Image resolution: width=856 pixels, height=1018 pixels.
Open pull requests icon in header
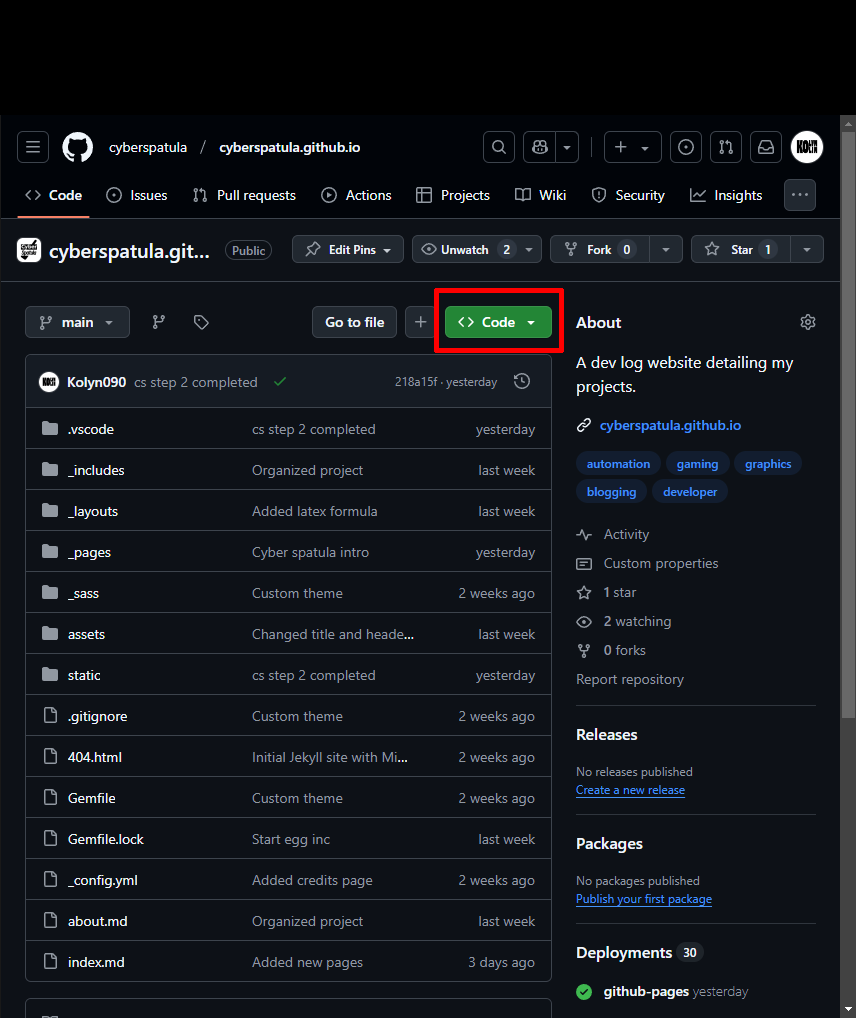coord(726,147)
